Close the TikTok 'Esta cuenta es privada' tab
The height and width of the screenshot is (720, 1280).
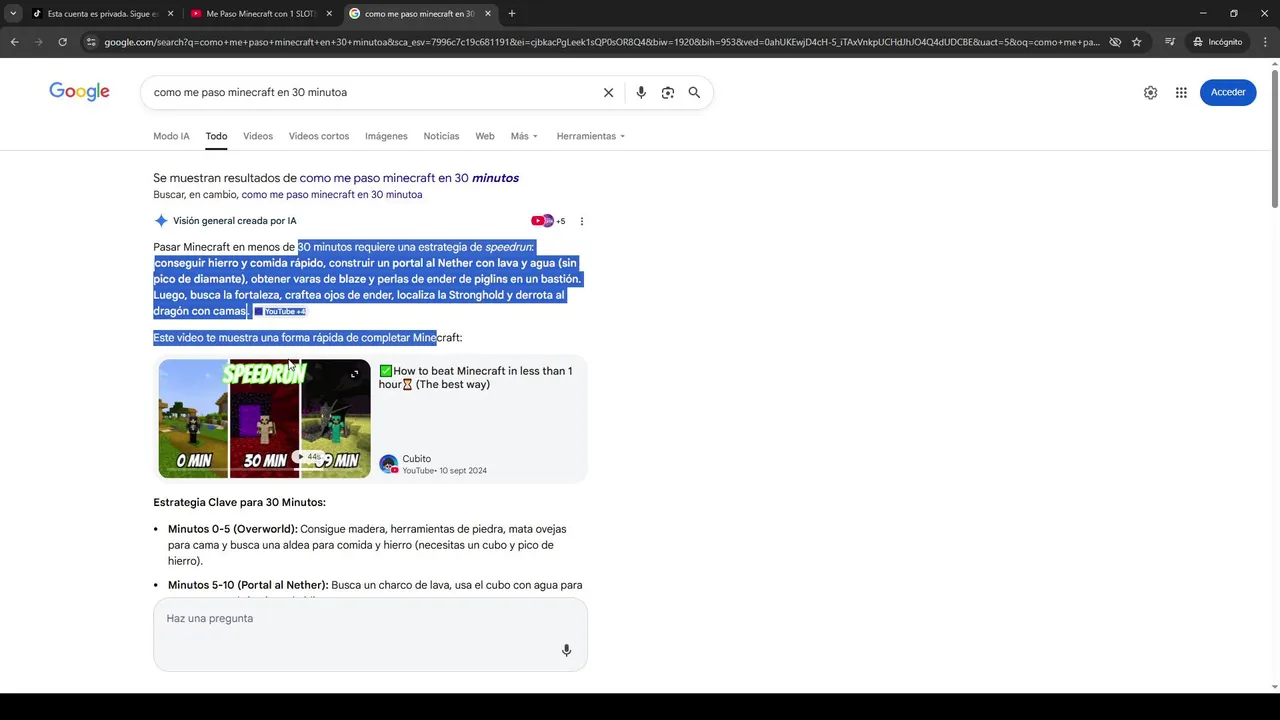pos(170,14)
